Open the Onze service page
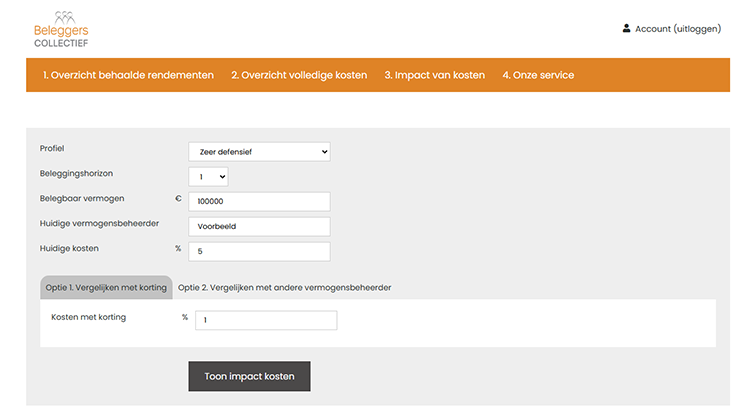750x412 pixels. pos(538,75)
